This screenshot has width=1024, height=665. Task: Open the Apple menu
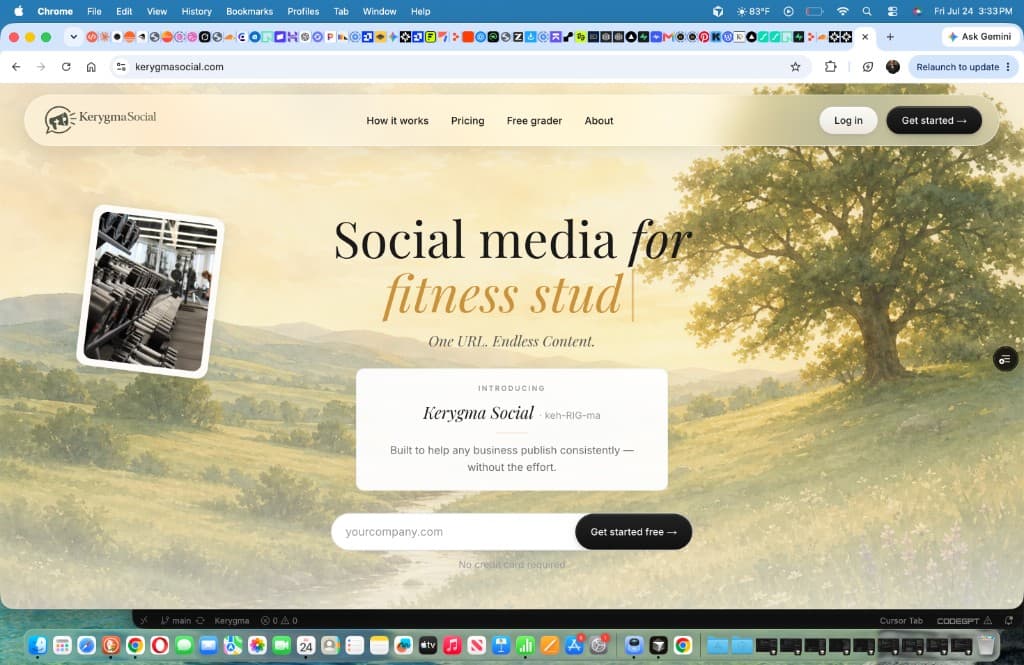pos(18,11)
